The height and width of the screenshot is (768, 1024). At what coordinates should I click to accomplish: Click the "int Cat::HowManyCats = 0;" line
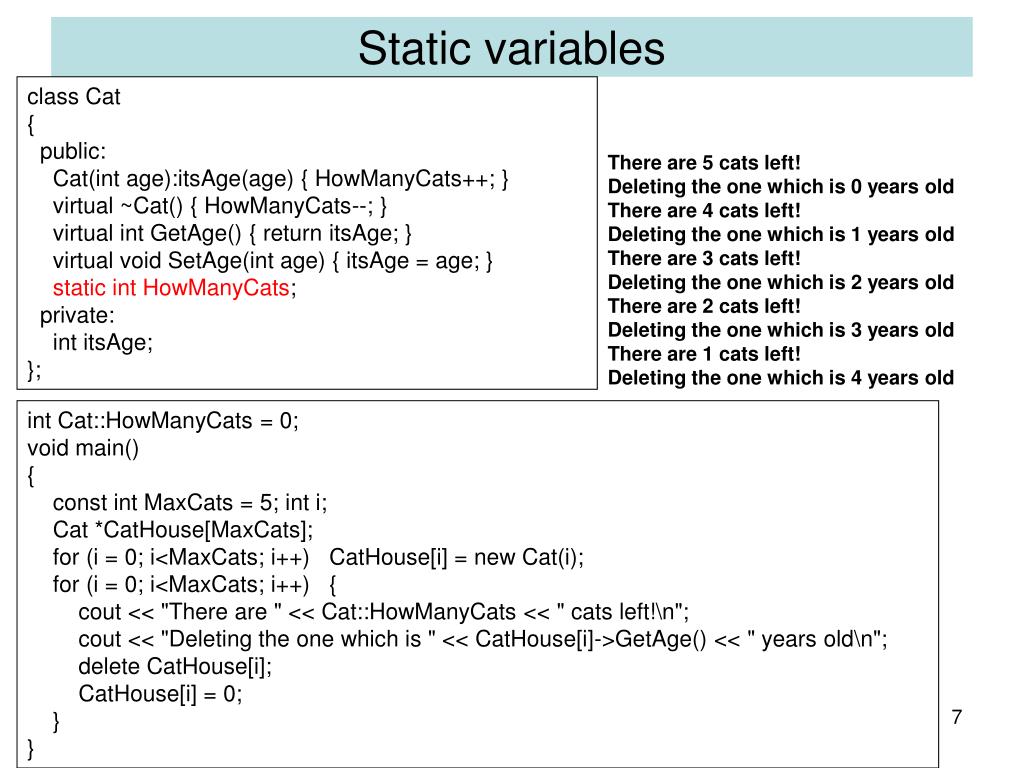(x=163, y=421)
